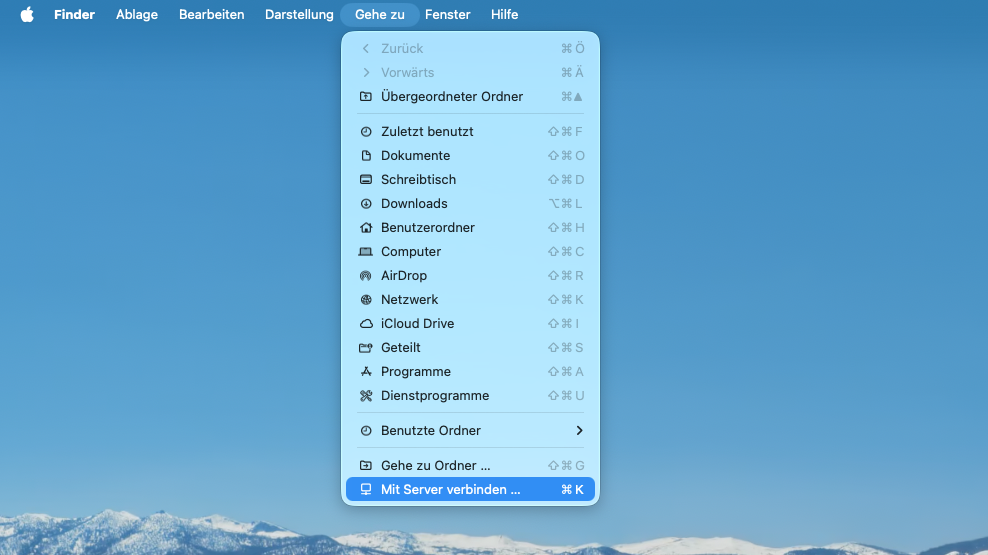The image size is (988, 555).
Task: Choose Gehe zu Ordner option
Action: coord(436,466)
